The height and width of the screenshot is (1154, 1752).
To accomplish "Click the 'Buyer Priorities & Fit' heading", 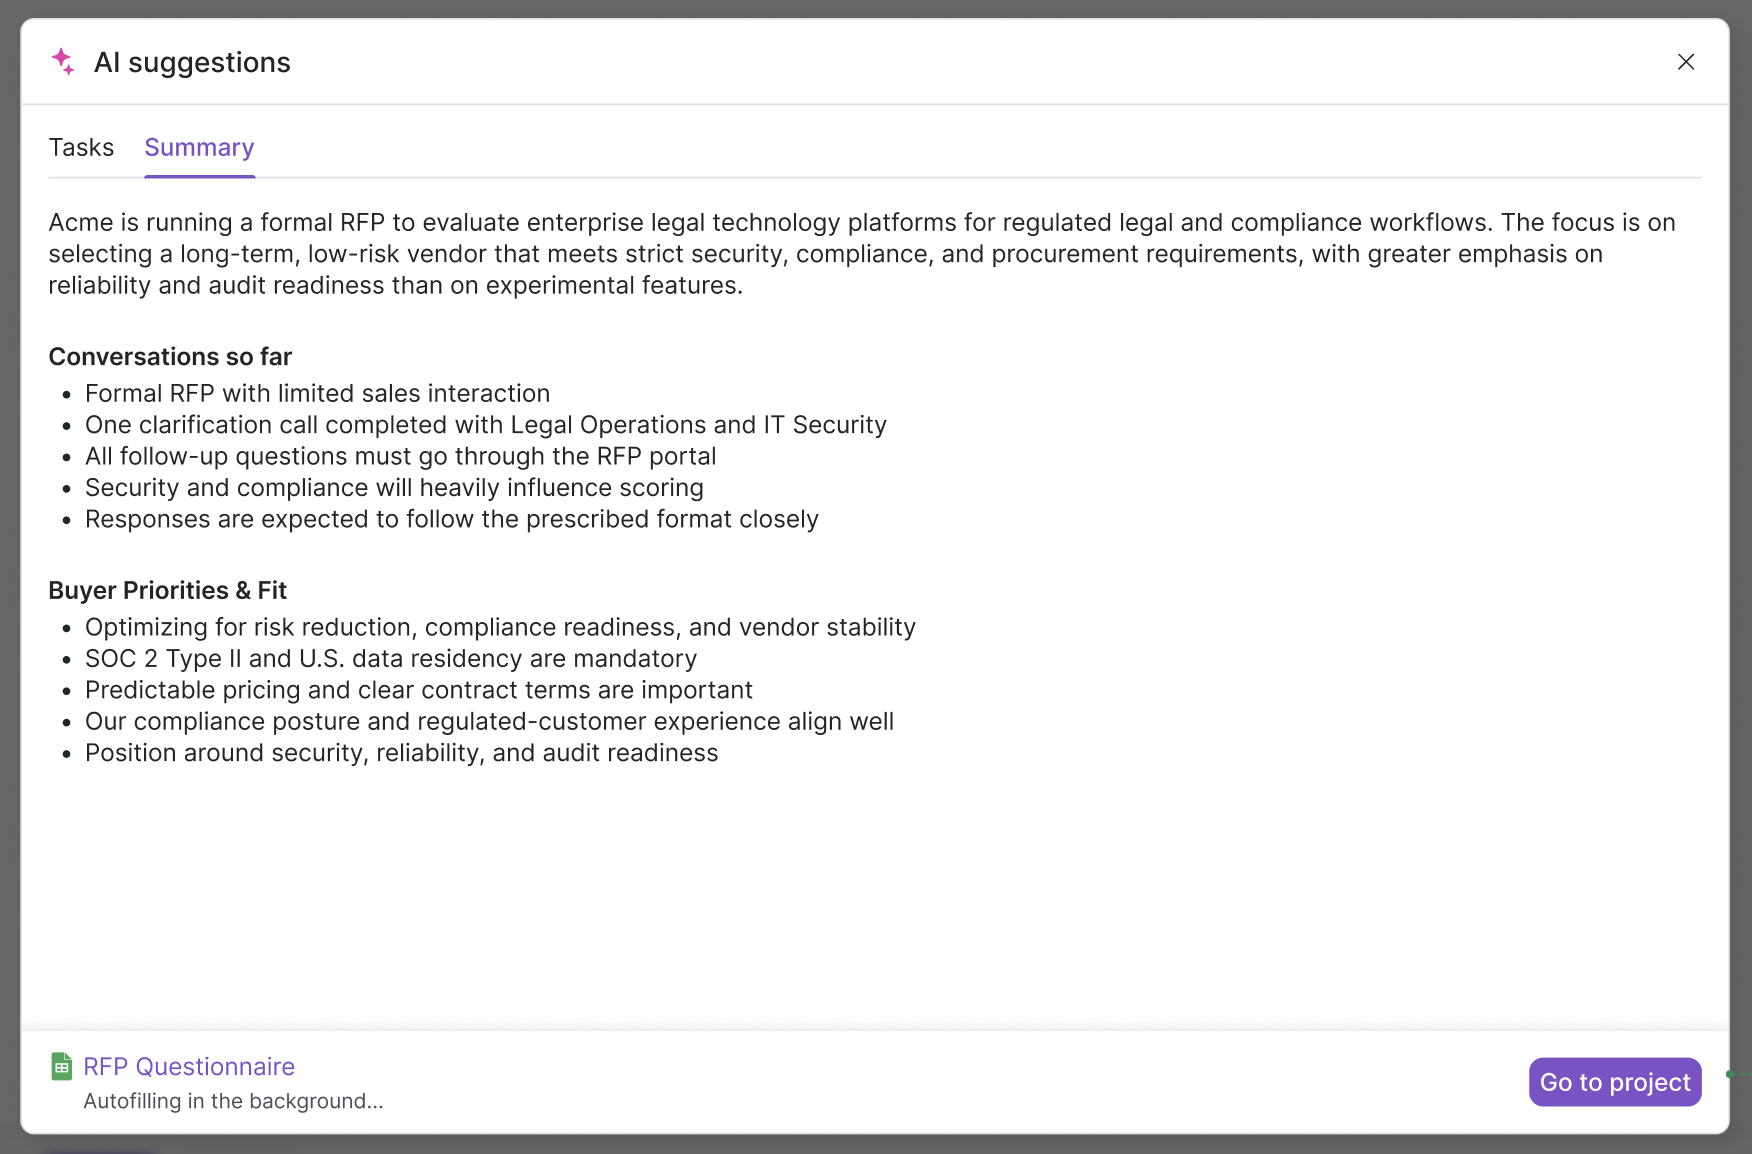I will [167, 591].
